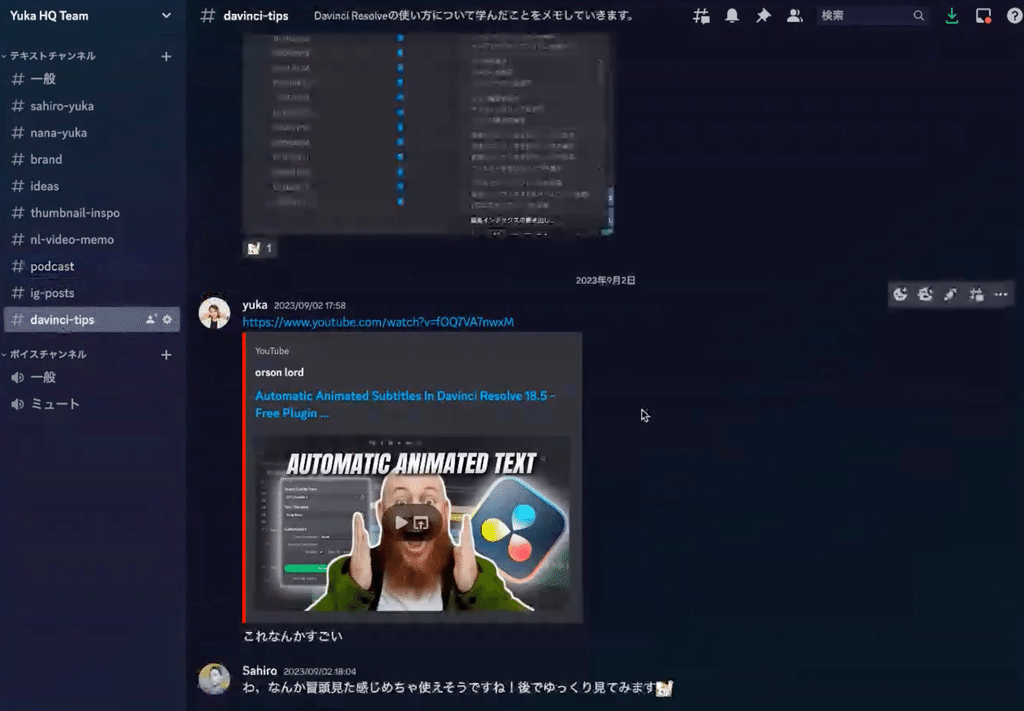
Task: Open the embedded video in browser icon
Action: [x=421, y=523]
